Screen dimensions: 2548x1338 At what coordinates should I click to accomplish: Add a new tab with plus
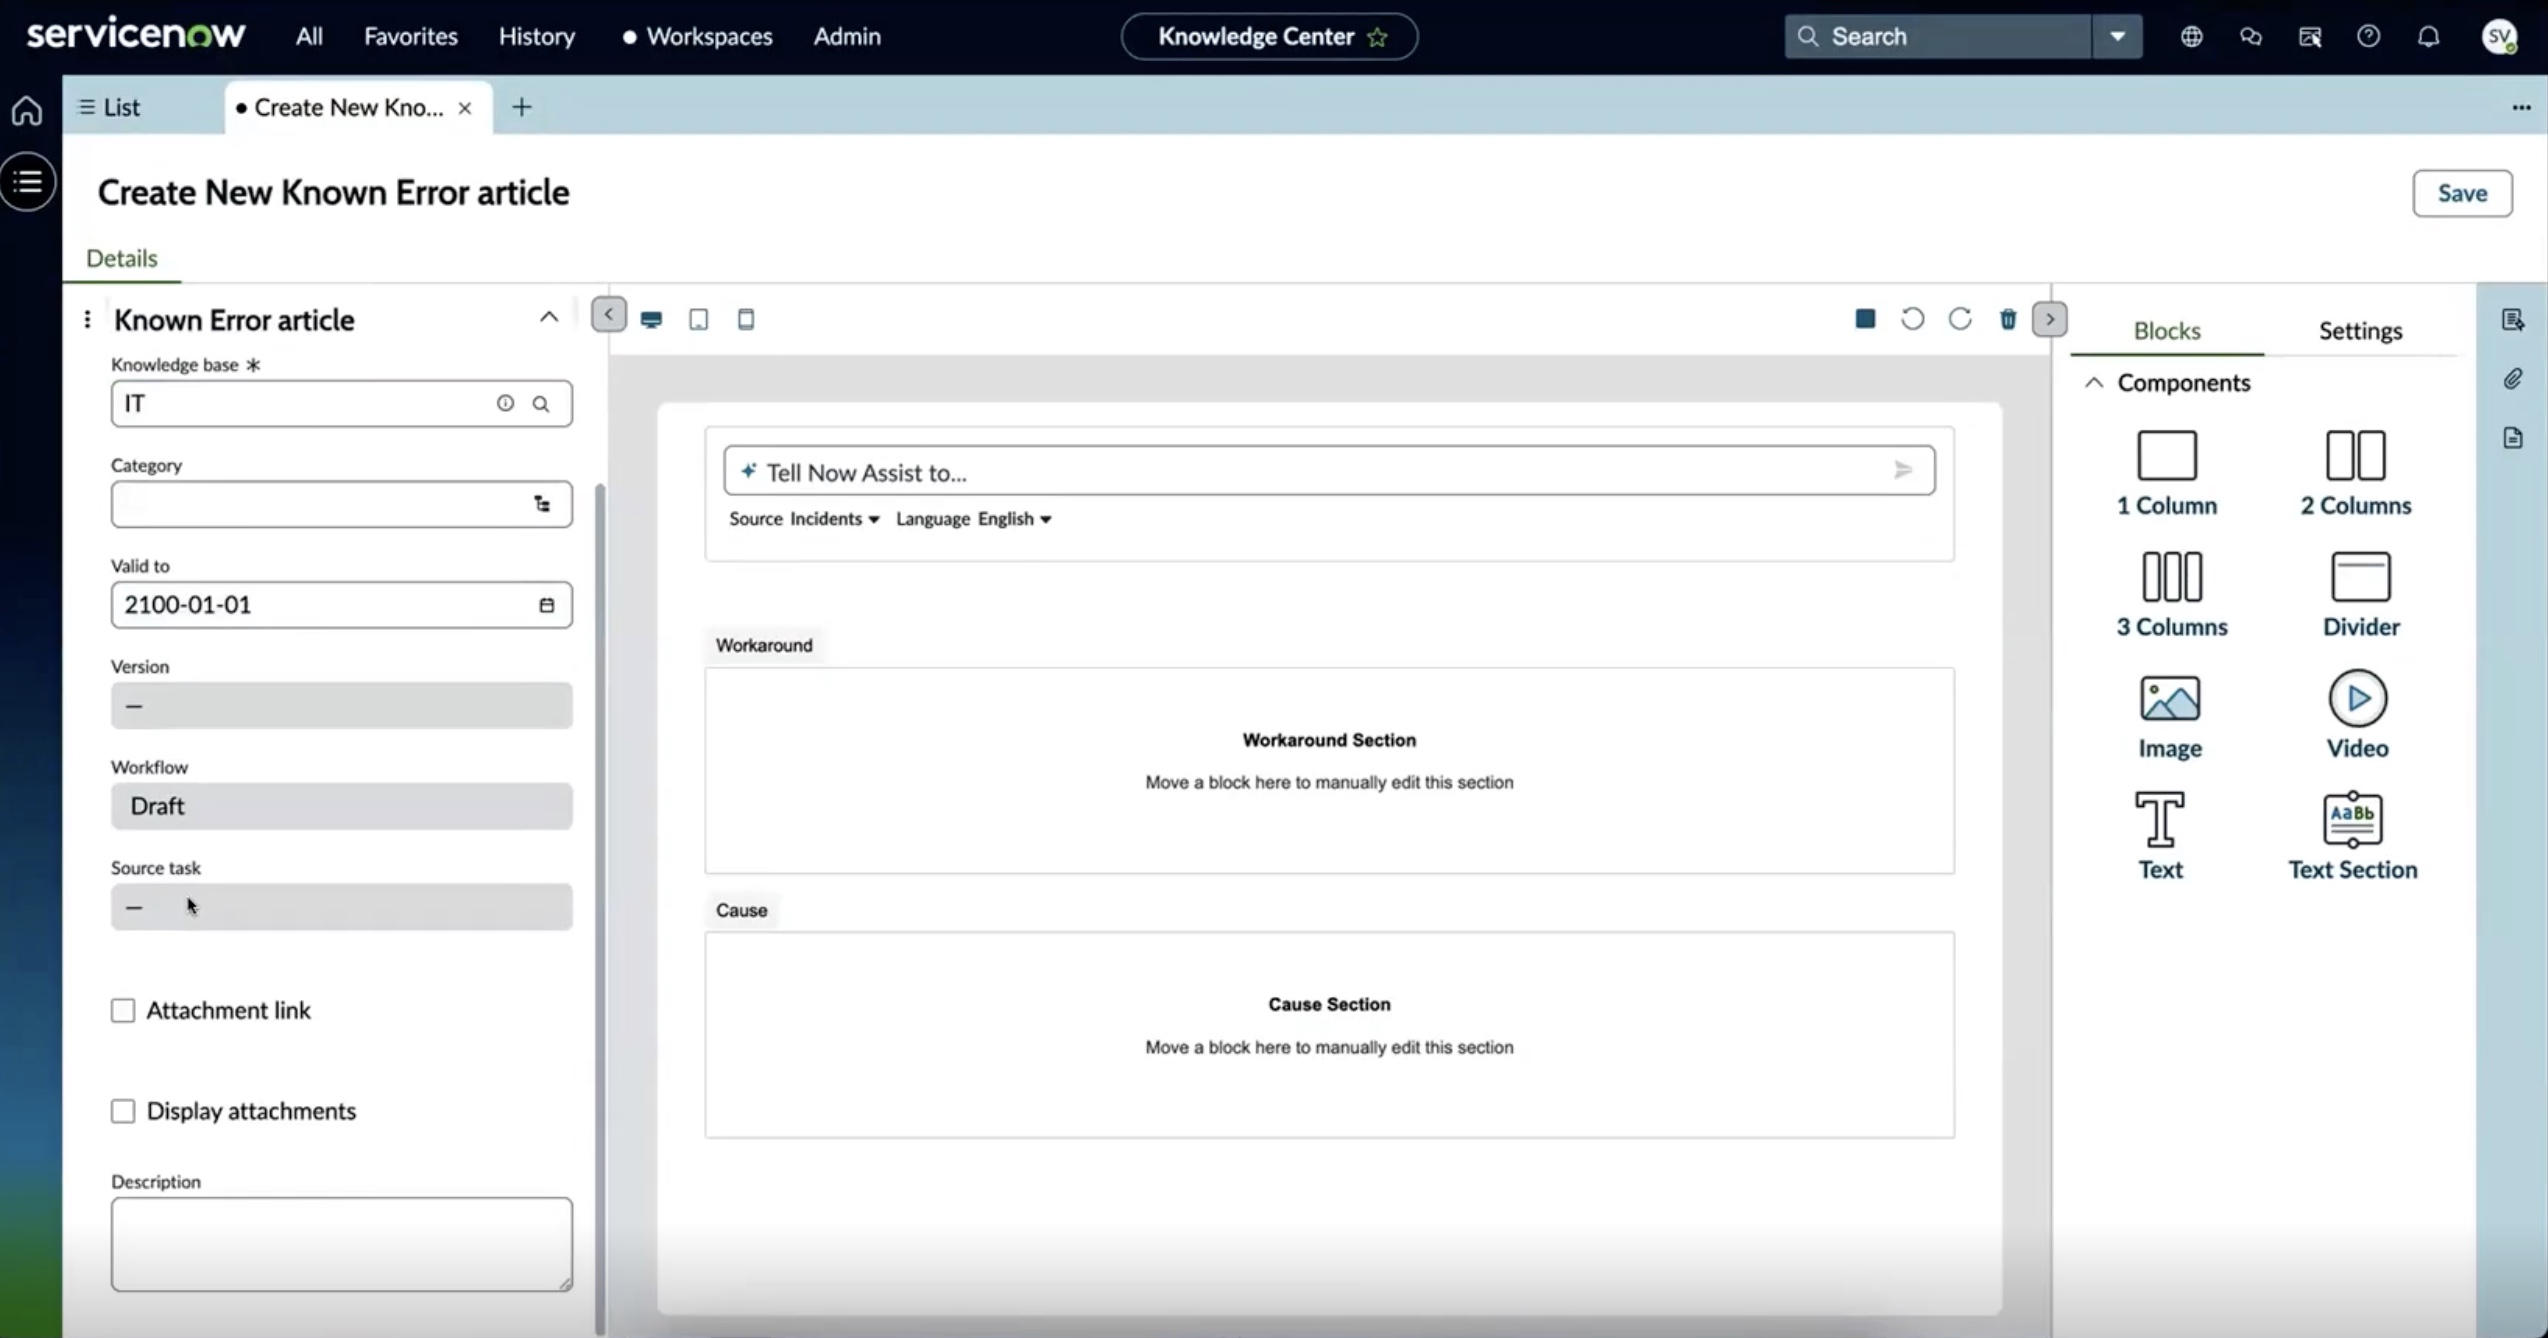521,107
